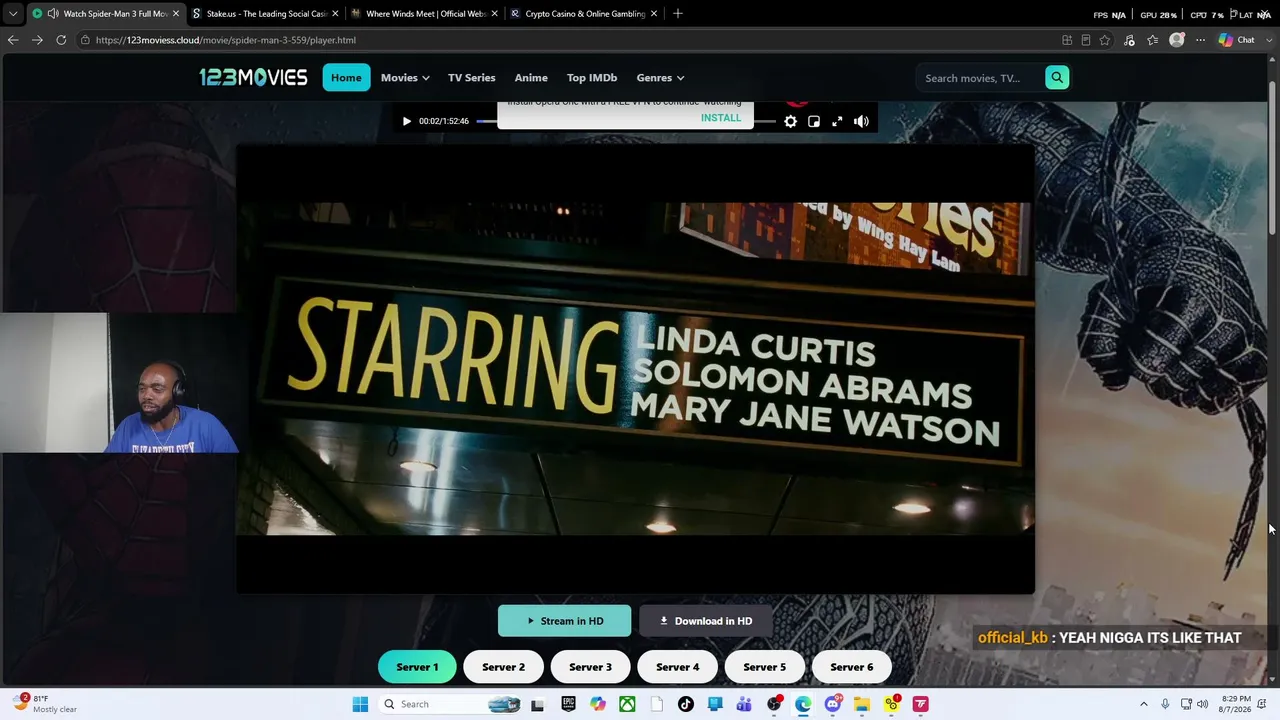The width and height of the screenshot is (1280, 720).
Task: Reload the current page
Action: point(61,40)
